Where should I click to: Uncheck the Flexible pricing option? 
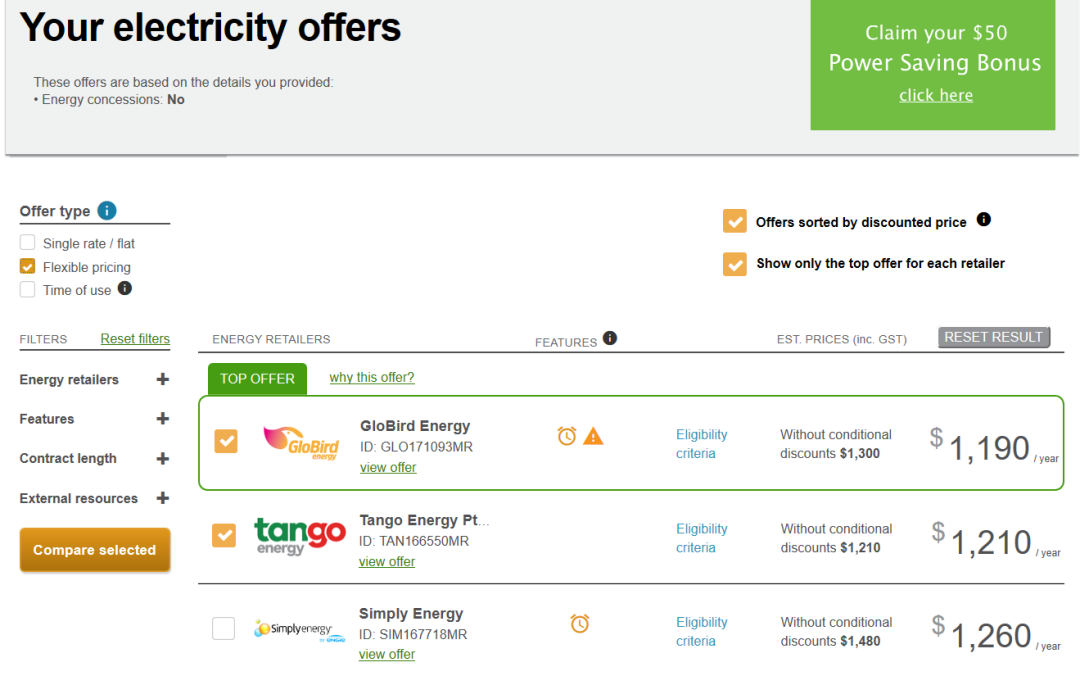point(28,266)
